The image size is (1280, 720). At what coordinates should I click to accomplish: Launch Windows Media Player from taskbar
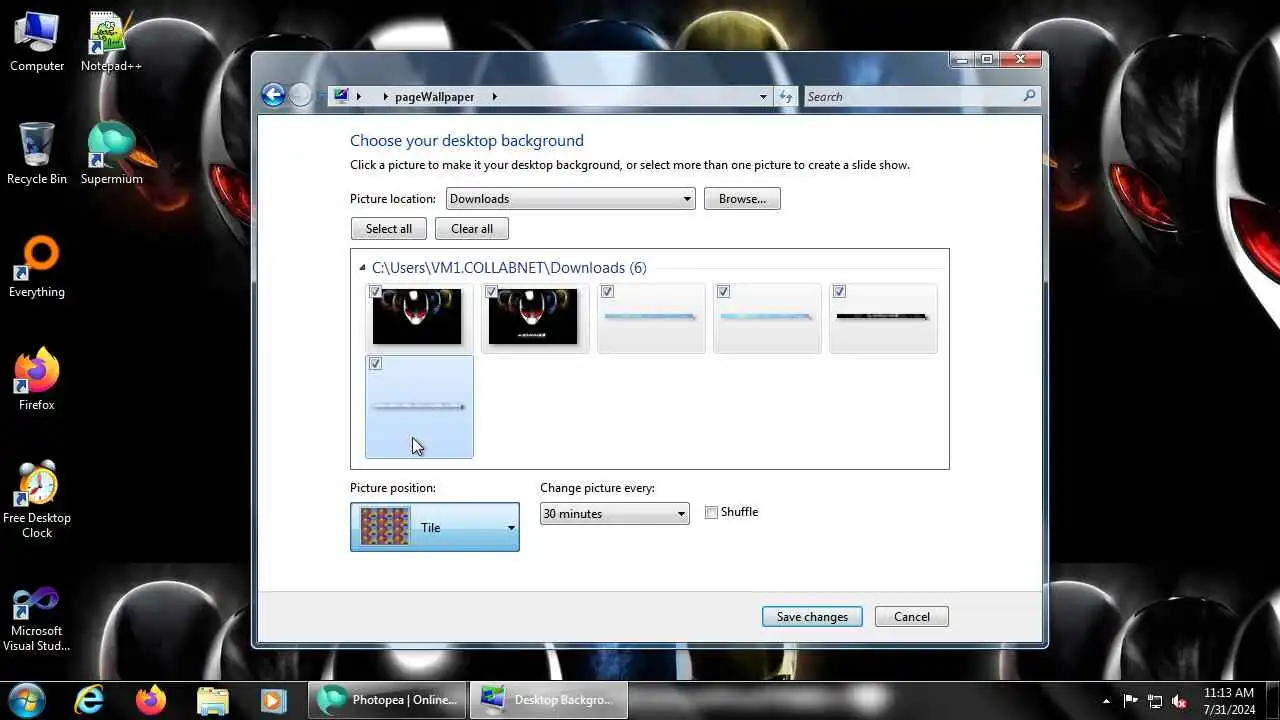(273, 700)
